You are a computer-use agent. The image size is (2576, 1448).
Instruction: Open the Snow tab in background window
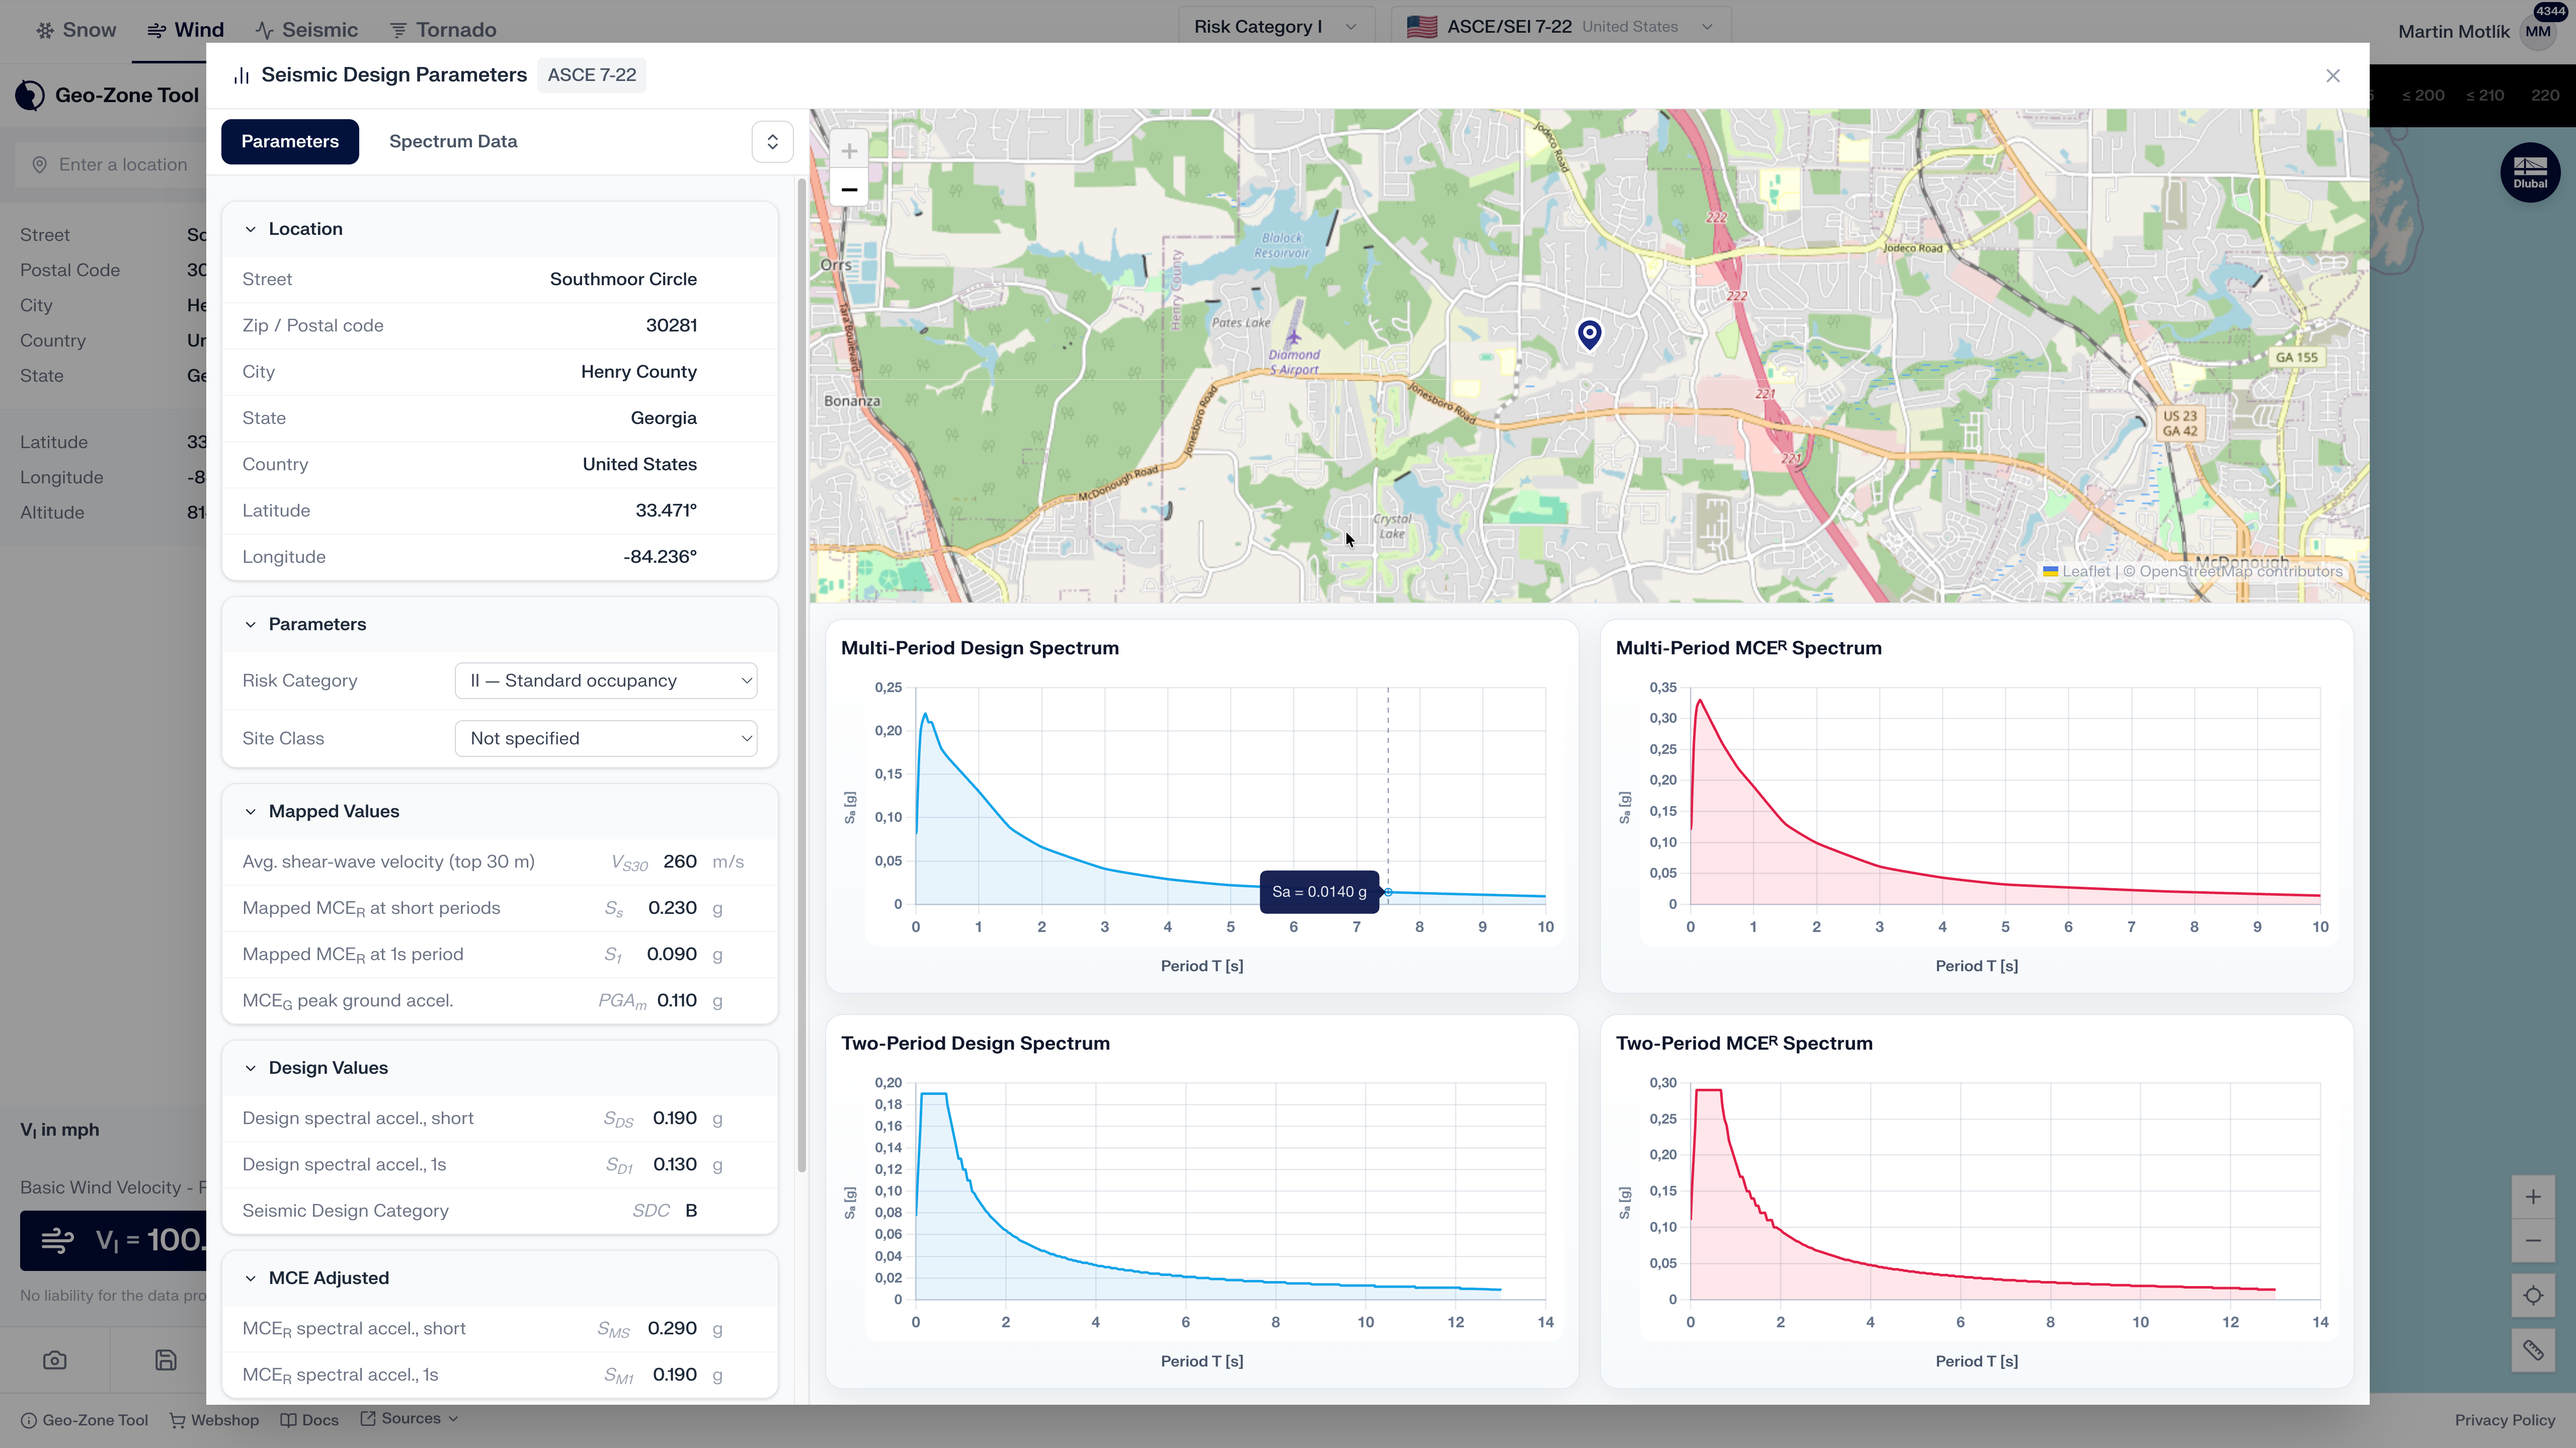(x=77, y=30)
